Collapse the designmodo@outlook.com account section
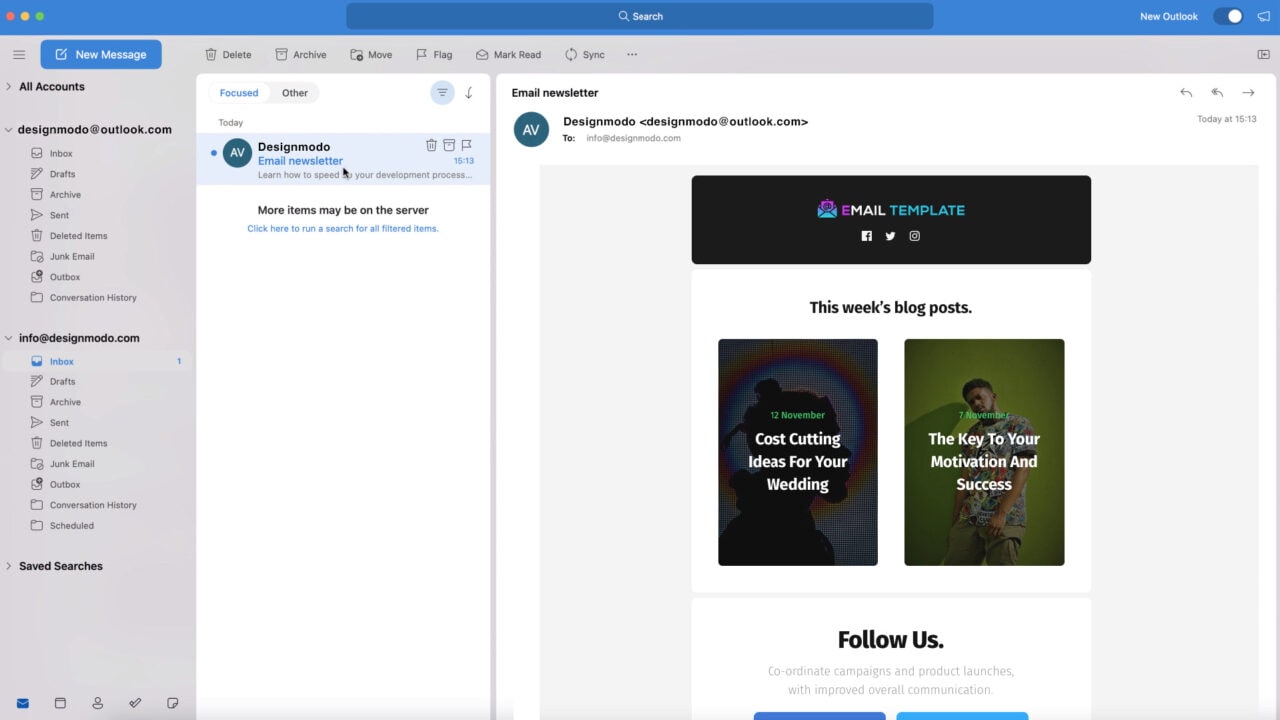The image size is (1280, 720). tap(8, 129)
